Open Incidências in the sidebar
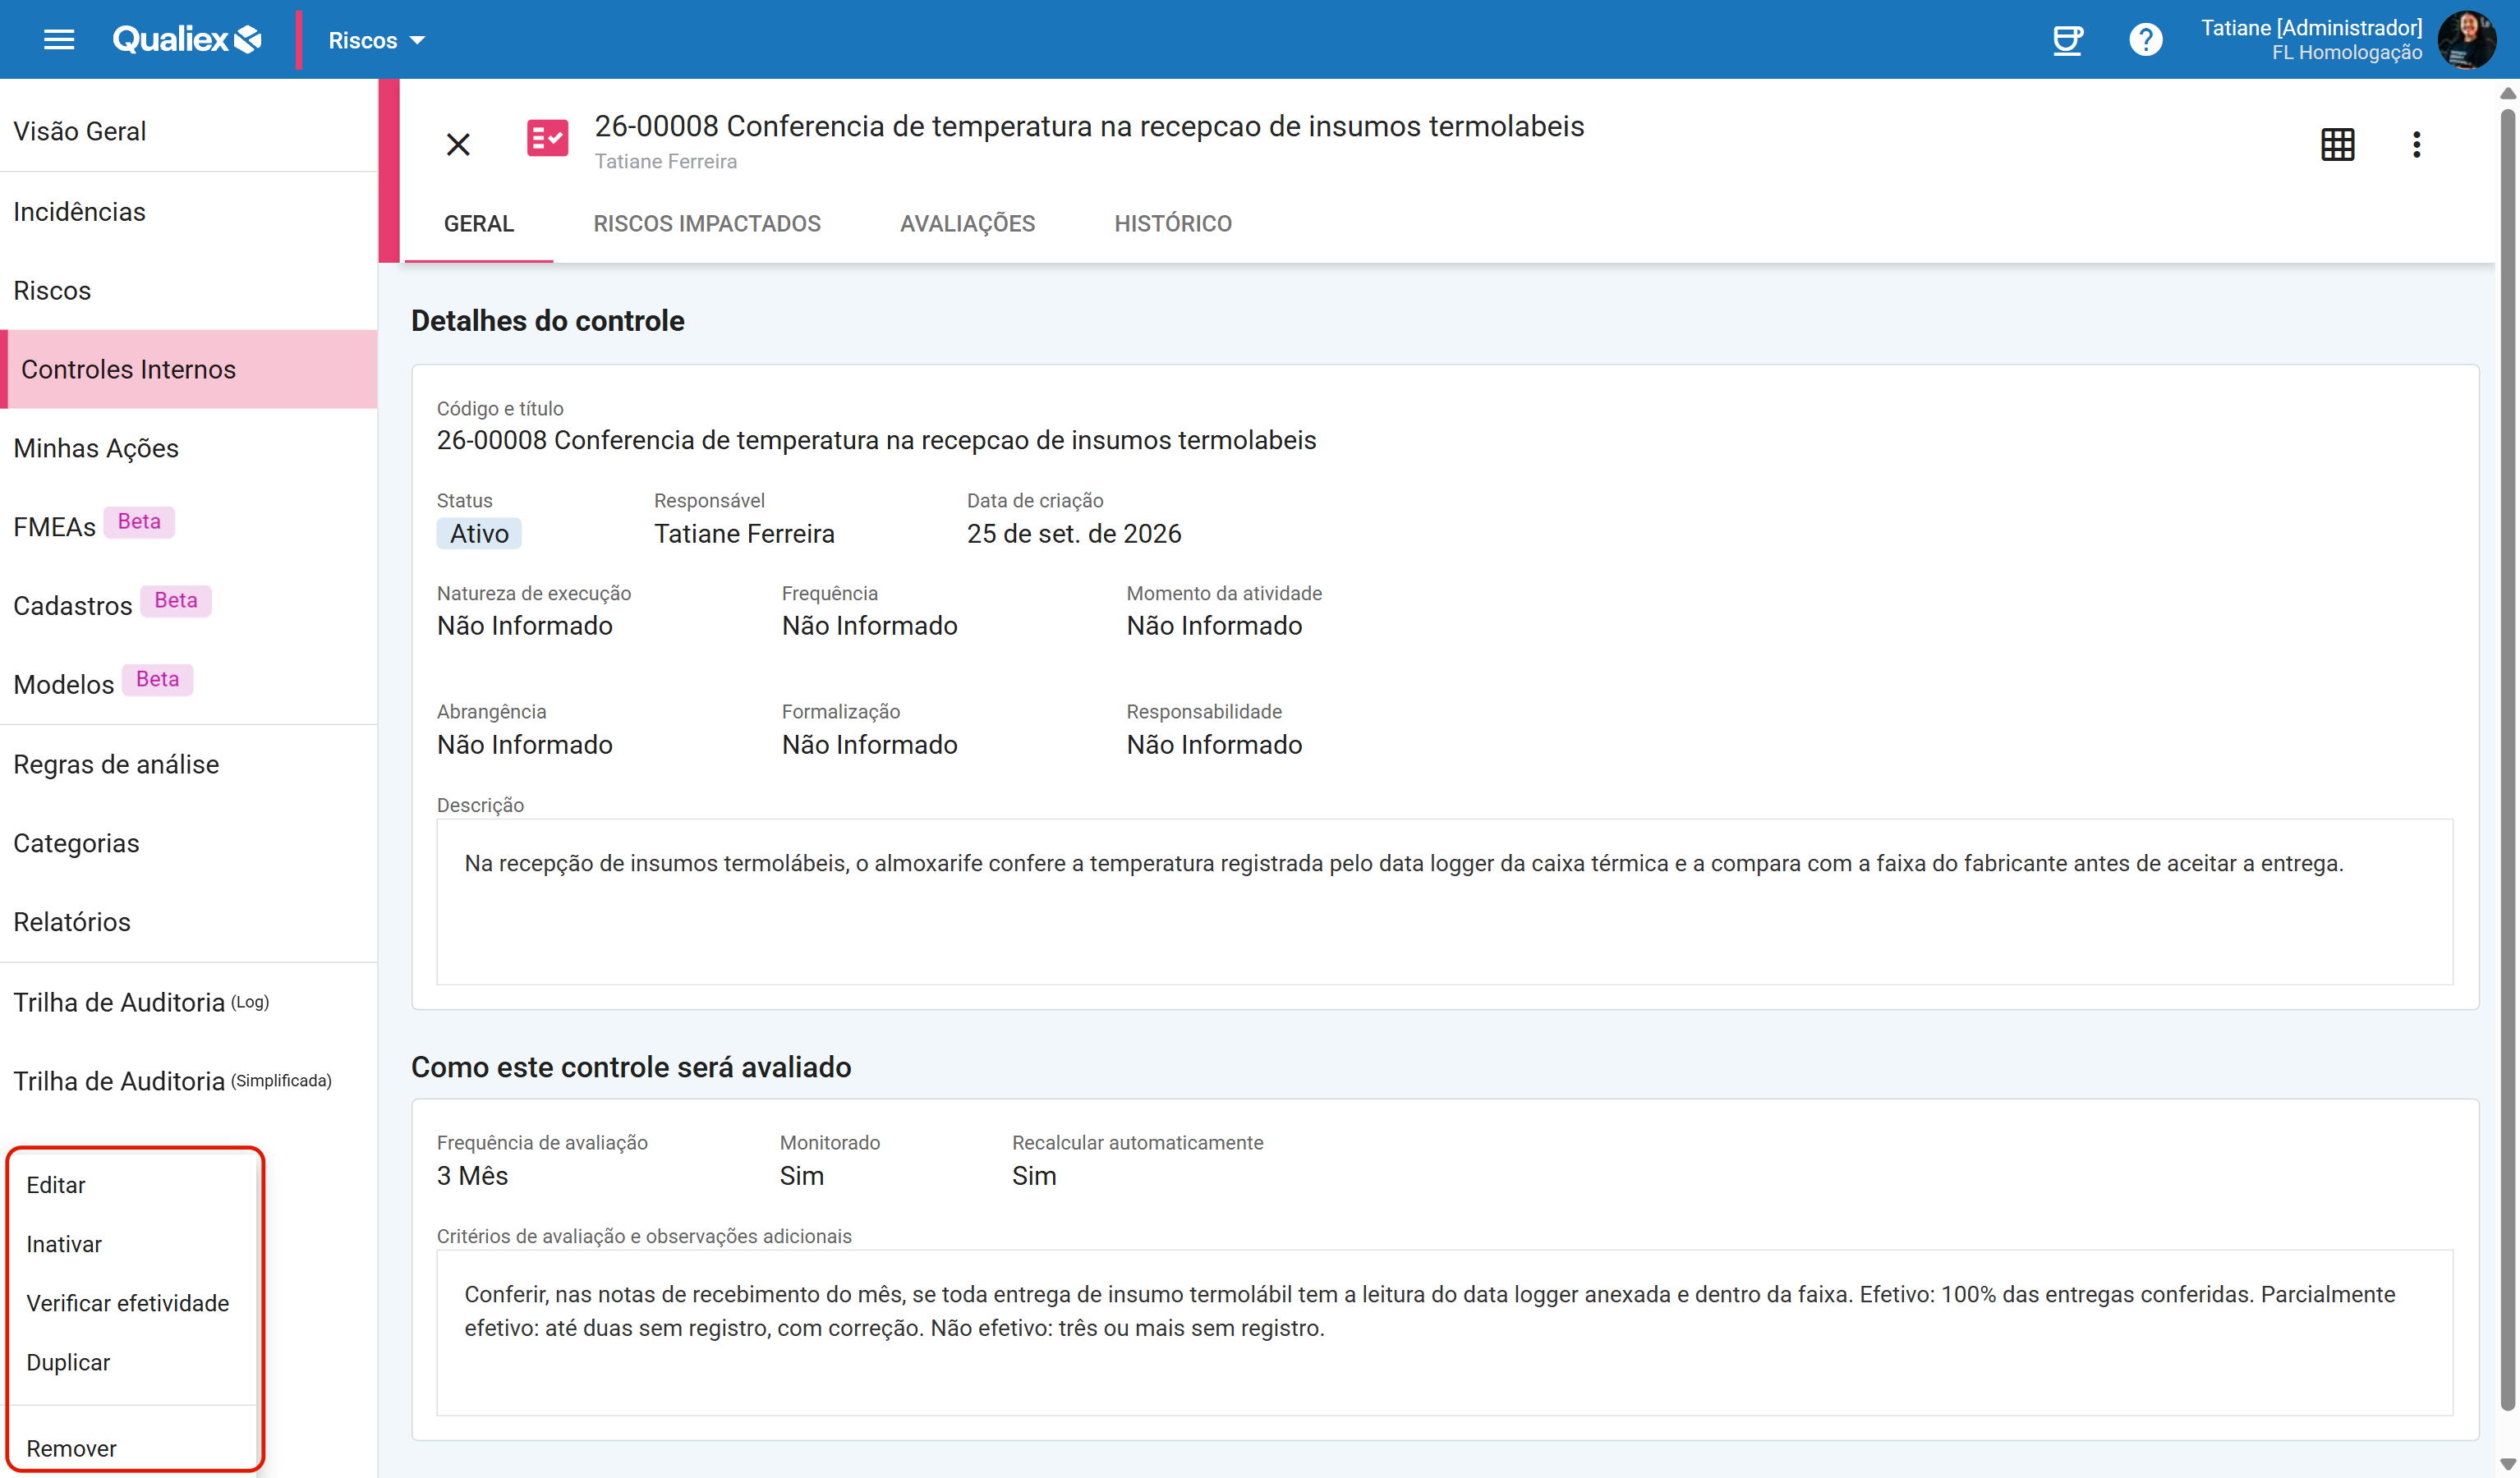 point(189,212)
